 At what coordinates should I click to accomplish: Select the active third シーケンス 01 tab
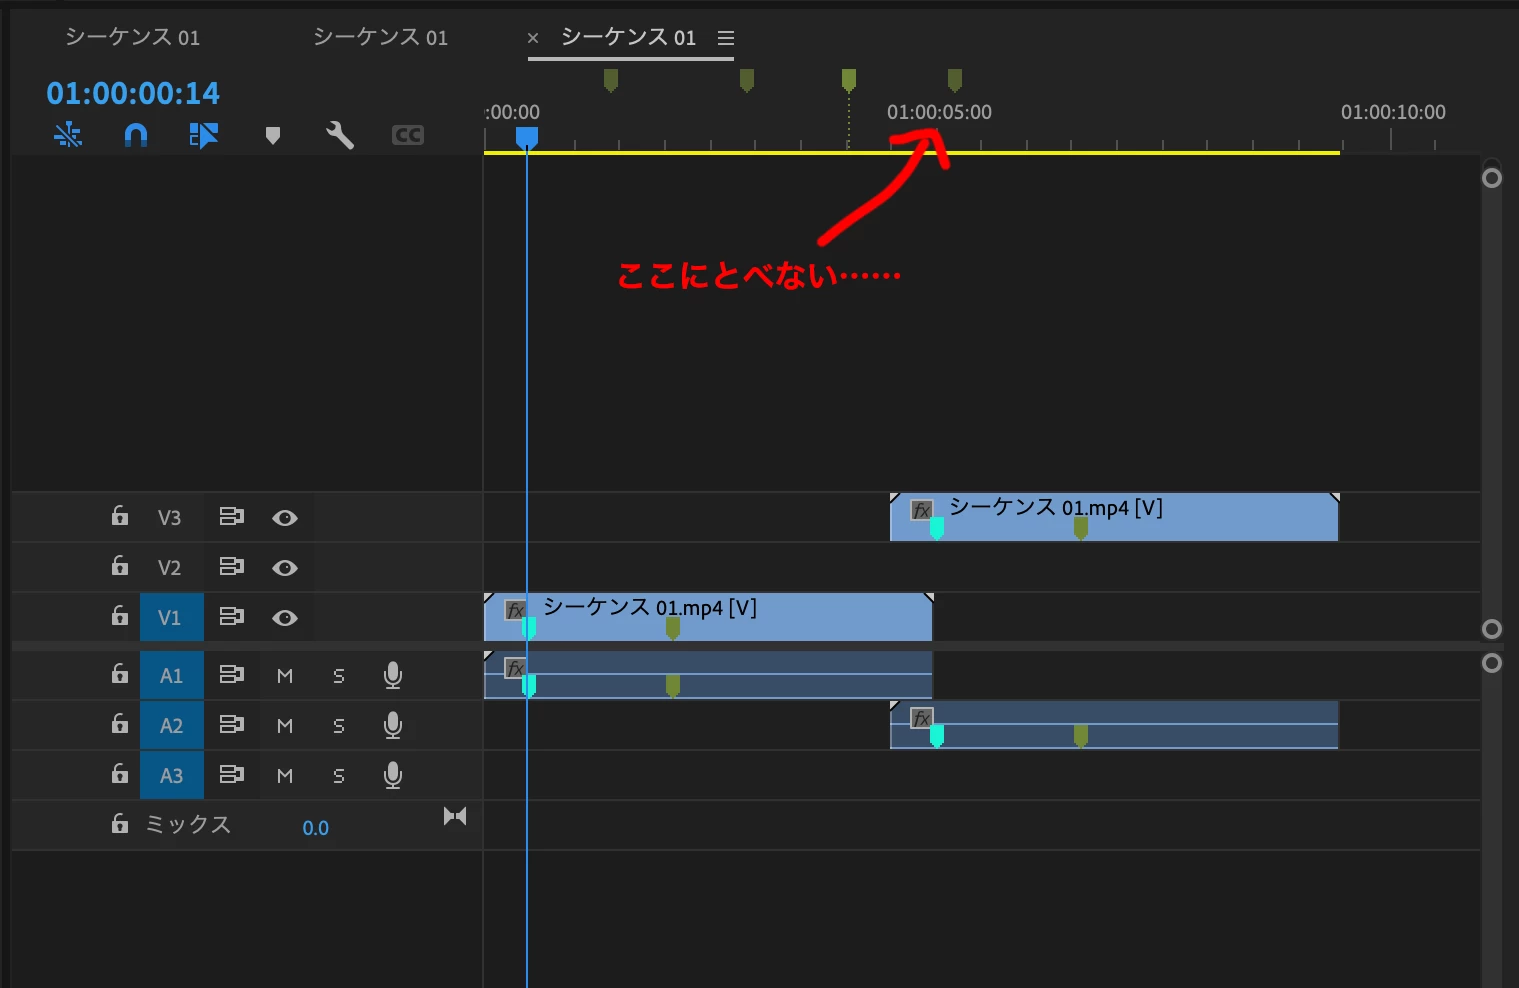629,37
